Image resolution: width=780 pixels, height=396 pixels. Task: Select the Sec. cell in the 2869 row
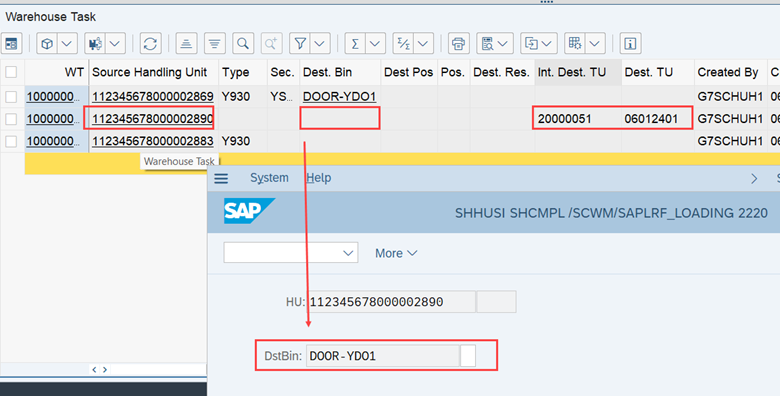(283, 97)
